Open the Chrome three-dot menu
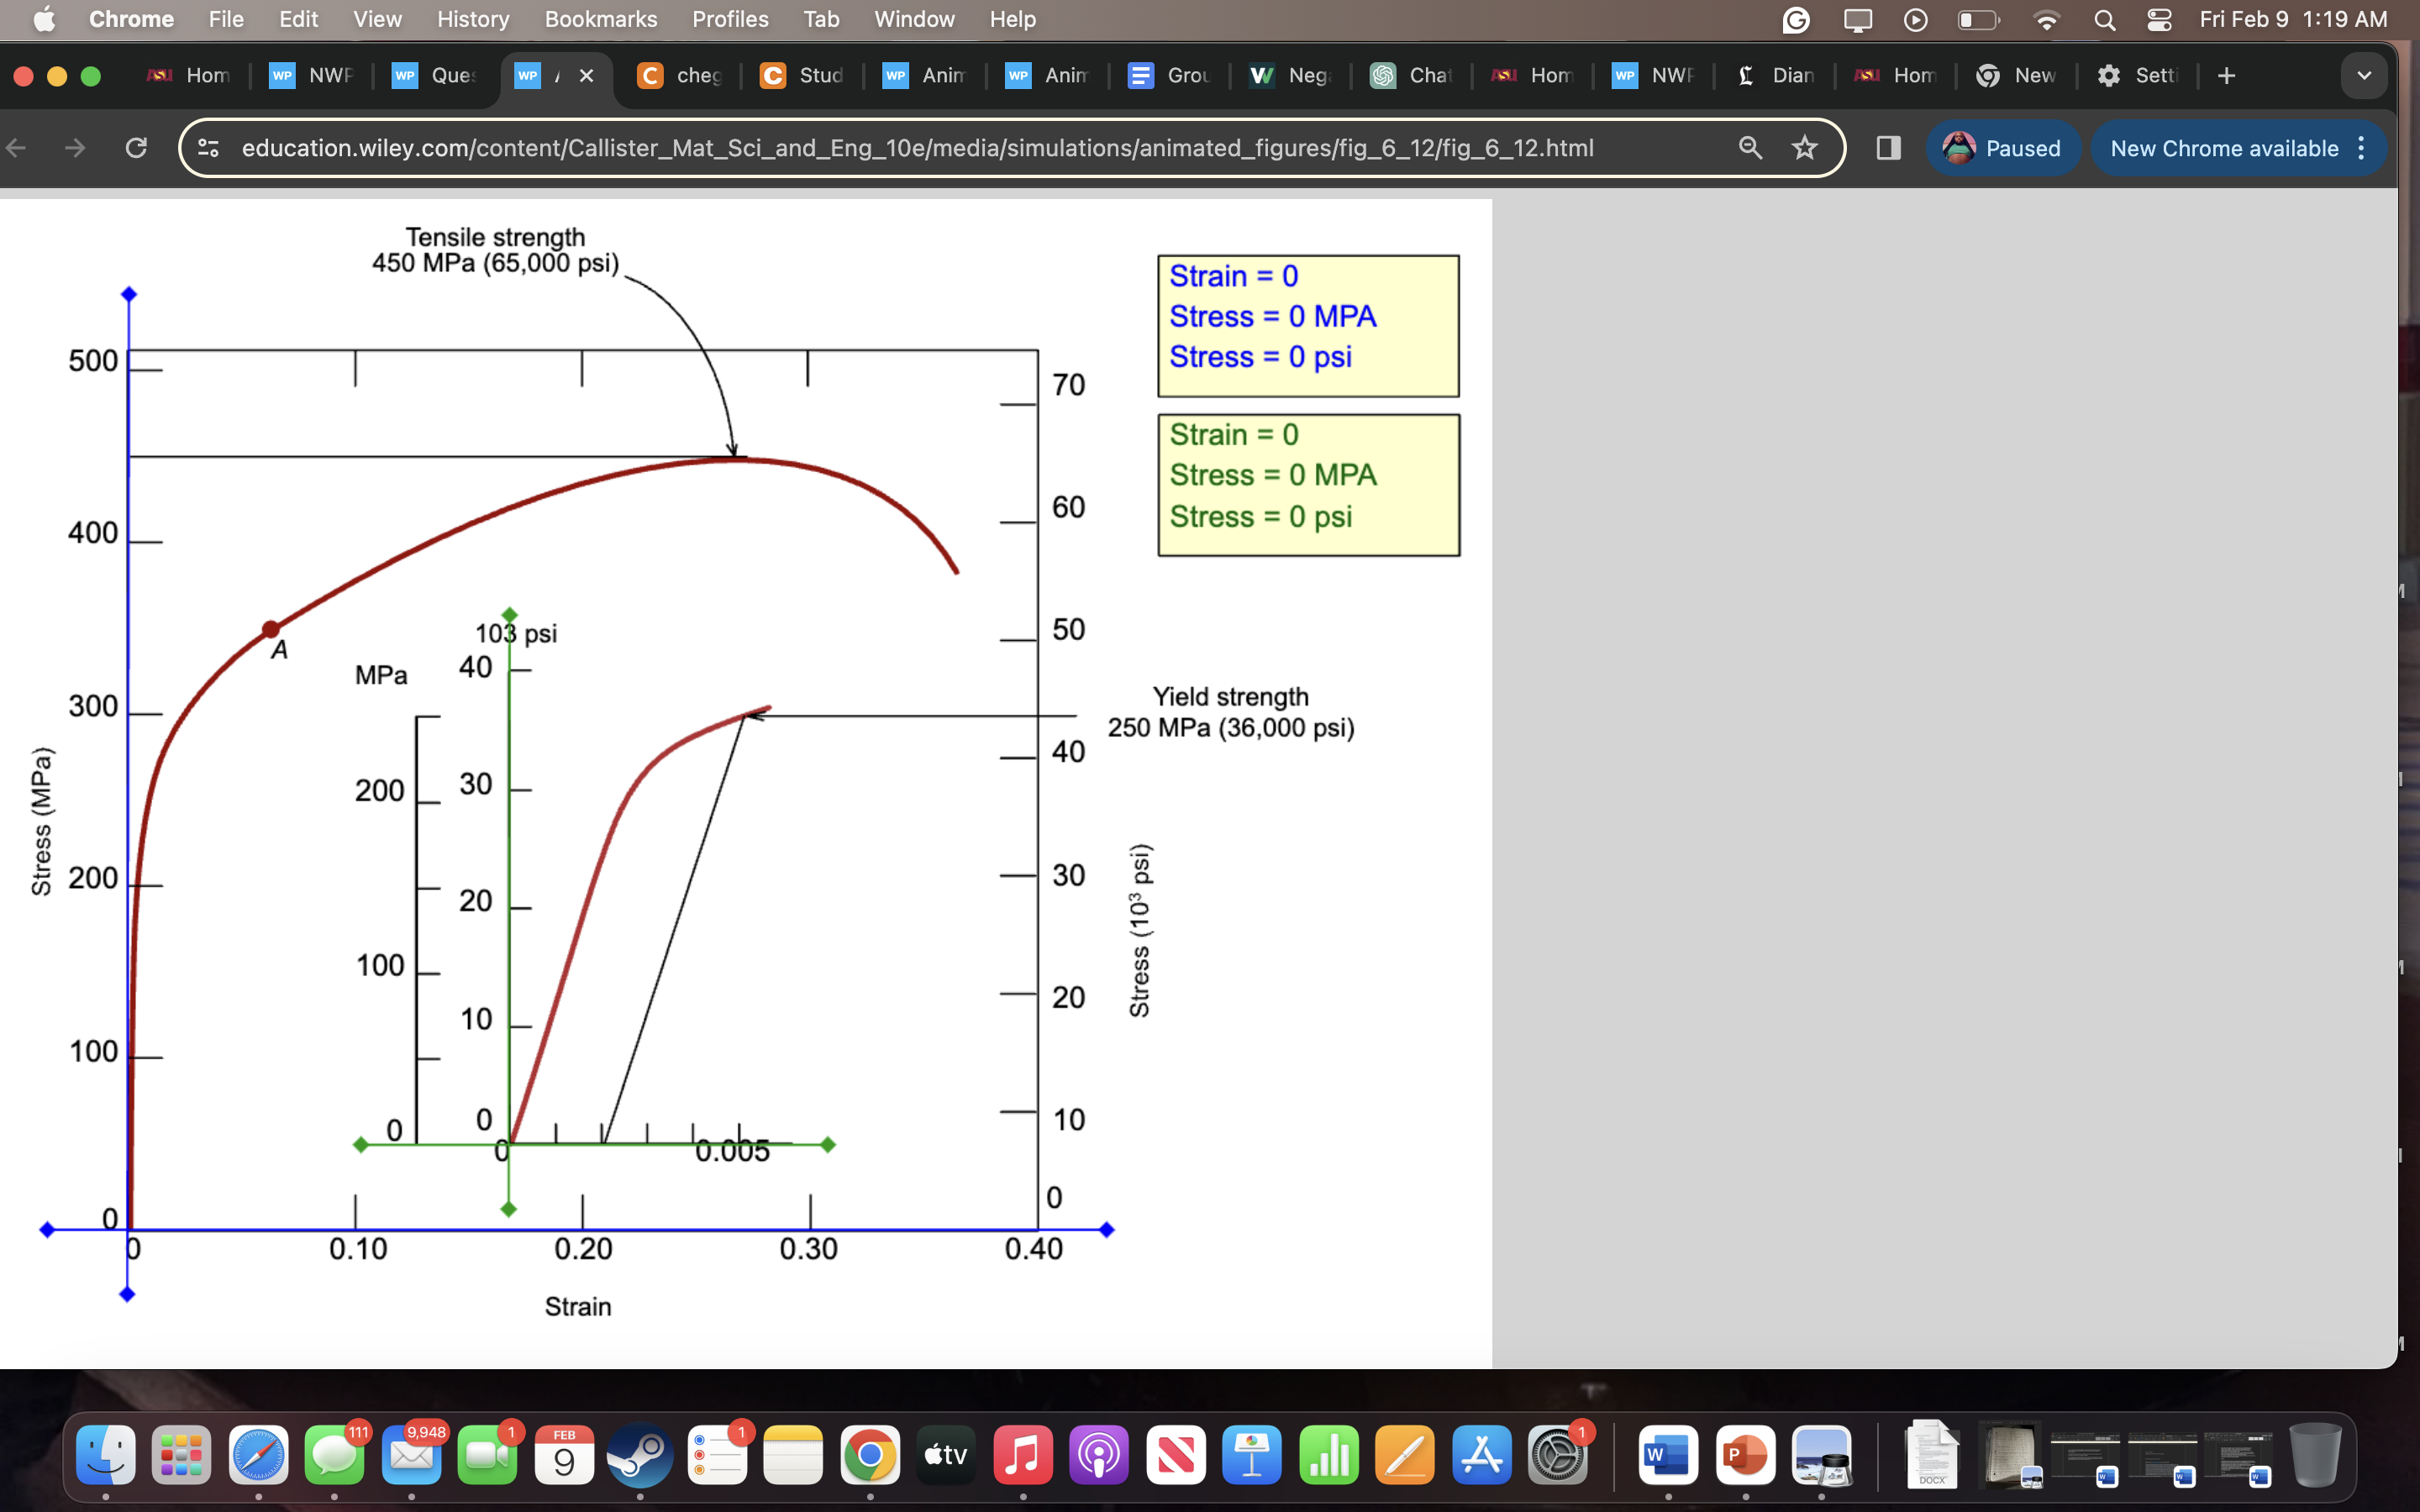 pyautogui.click(x=2362, y=148)
